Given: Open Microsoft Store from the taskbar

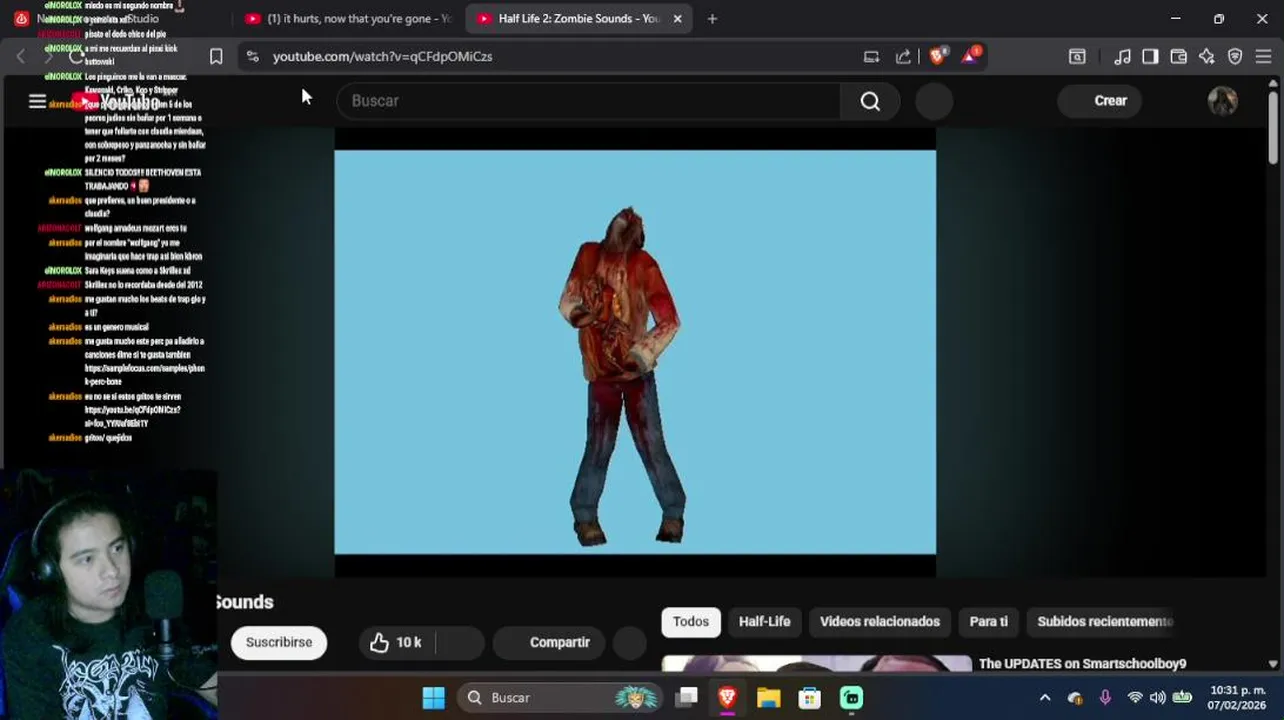Looking at the screenshot, I should [x=809, y=698].
